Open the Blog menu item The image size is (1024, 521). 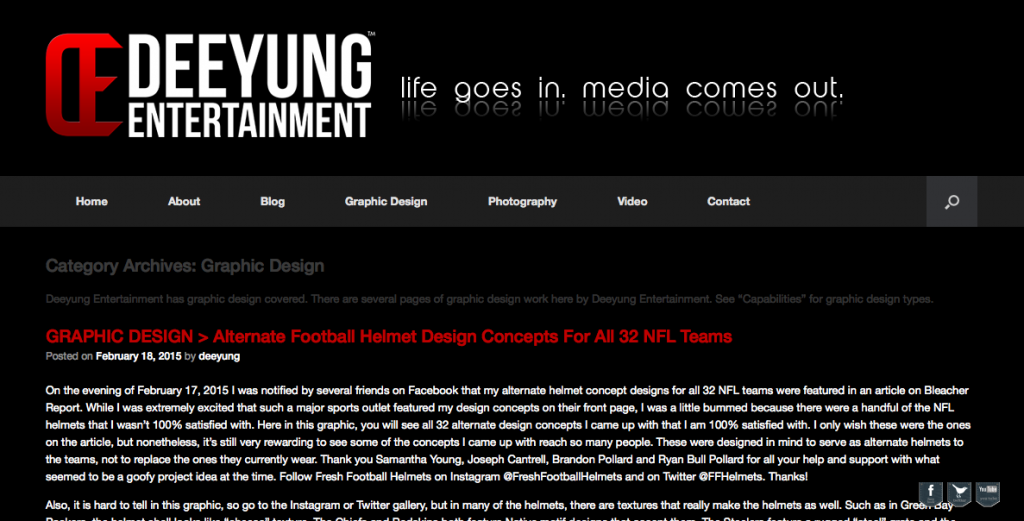(x=272, y=202)
